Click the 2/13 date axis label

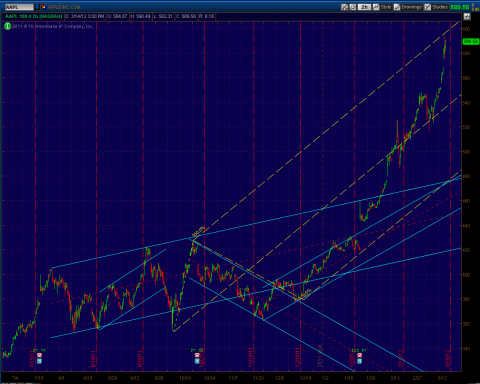(395, 378)
